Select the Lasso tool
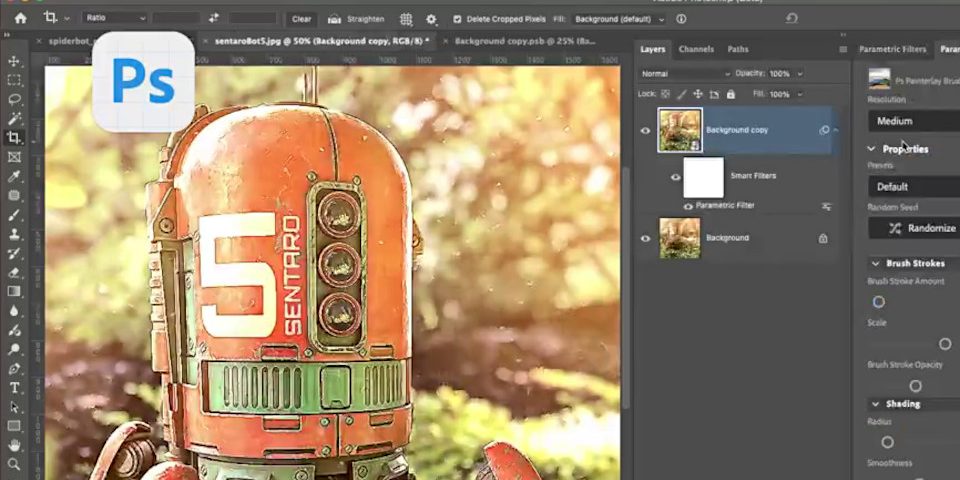The height and width of the screenshot is (480, 960). click(x=14, y=100)
